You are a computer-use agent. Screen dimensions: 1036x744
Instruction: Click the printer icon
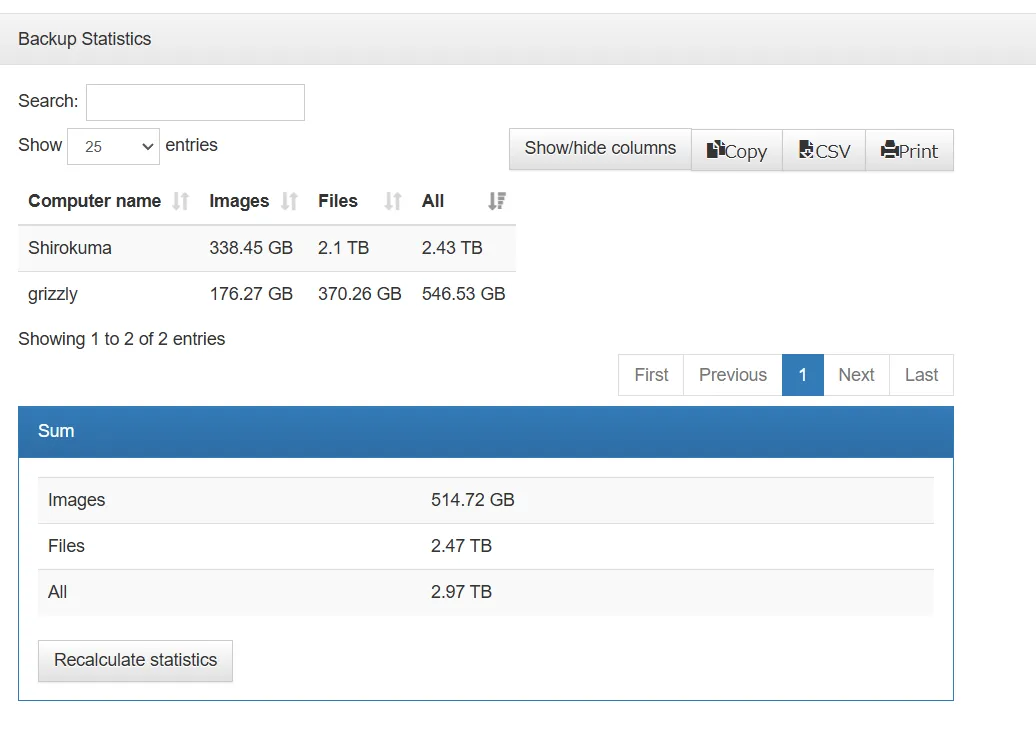pyautogui.click(x=889, y=150)
